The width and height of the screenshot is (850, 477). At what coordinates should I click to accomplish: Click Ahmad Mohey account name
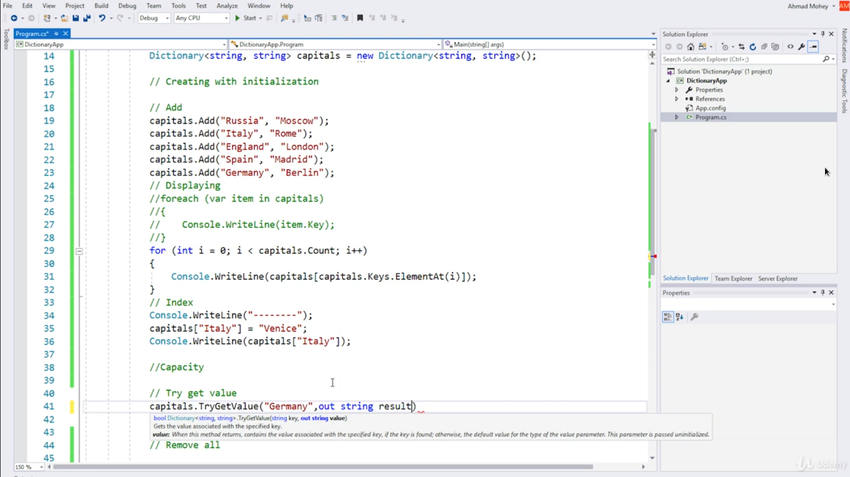pos(808,6)
